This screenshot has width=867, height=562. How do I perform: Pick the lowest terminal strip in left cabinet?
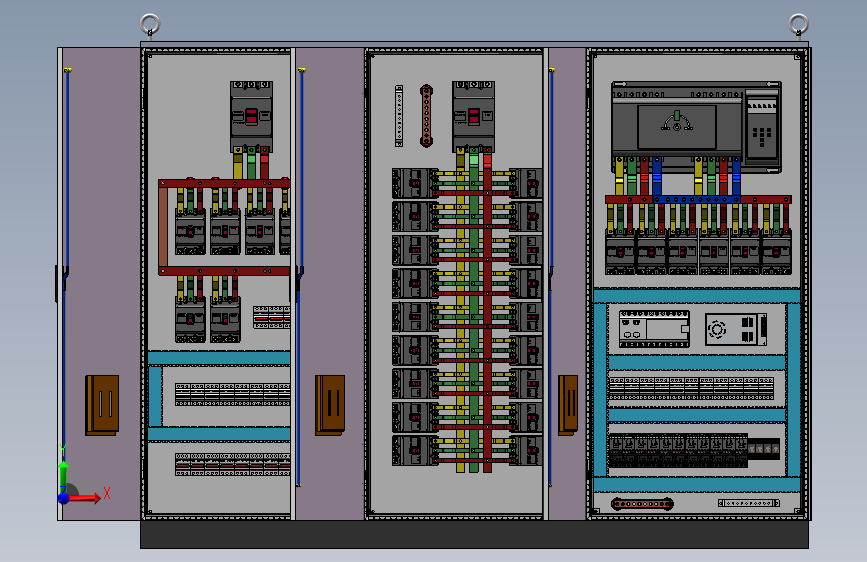coord(233,464)
